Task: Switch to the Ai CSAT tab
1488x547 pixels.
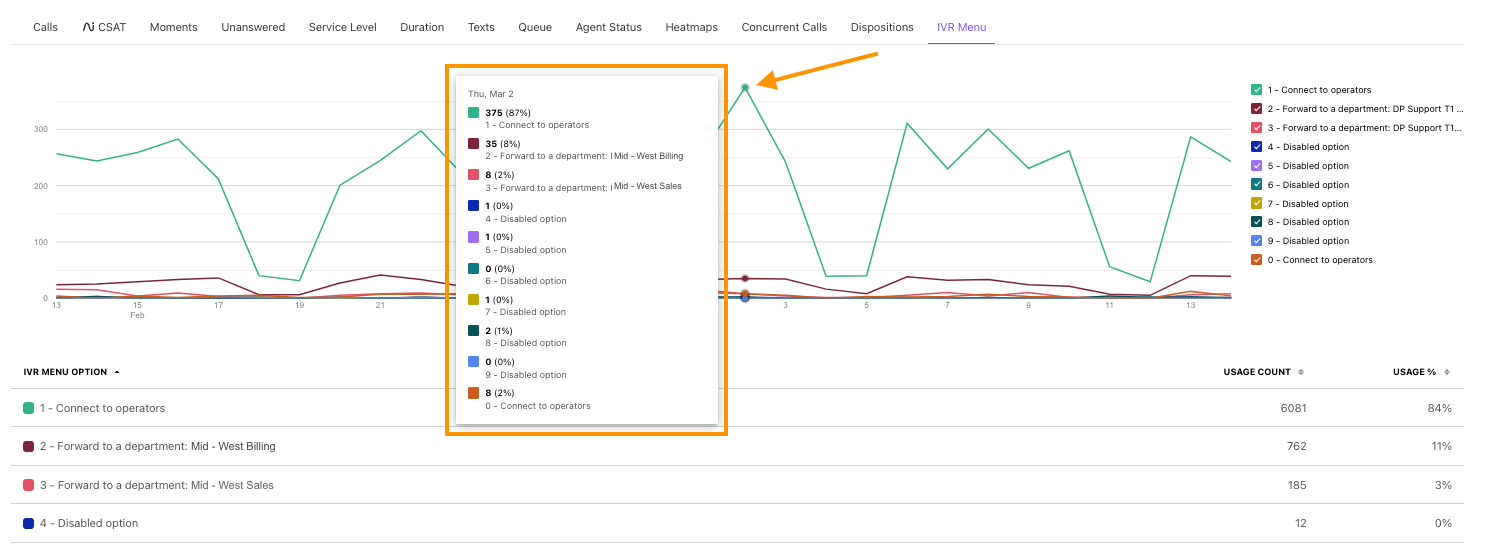Action: click(104, 27)
